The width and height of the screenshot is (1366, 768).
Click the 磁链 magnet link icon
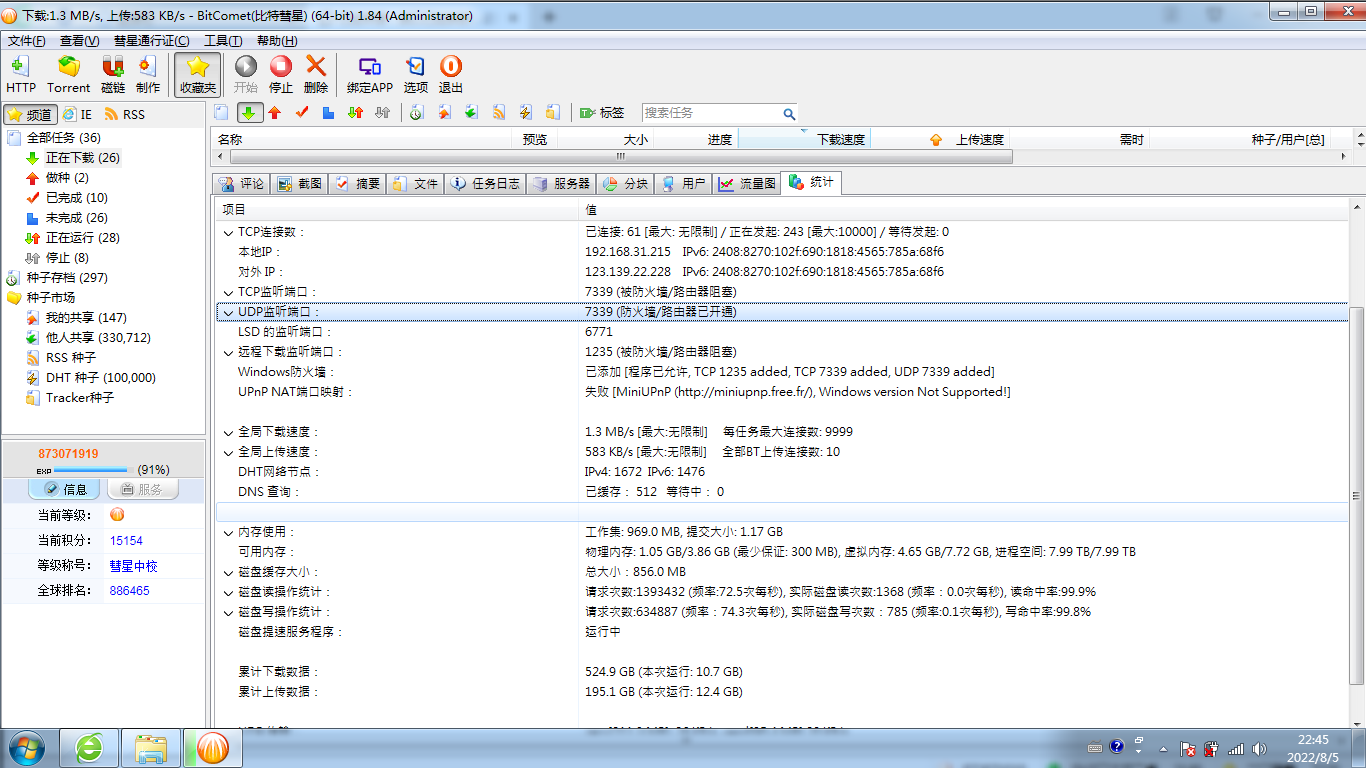coord(113,67)
